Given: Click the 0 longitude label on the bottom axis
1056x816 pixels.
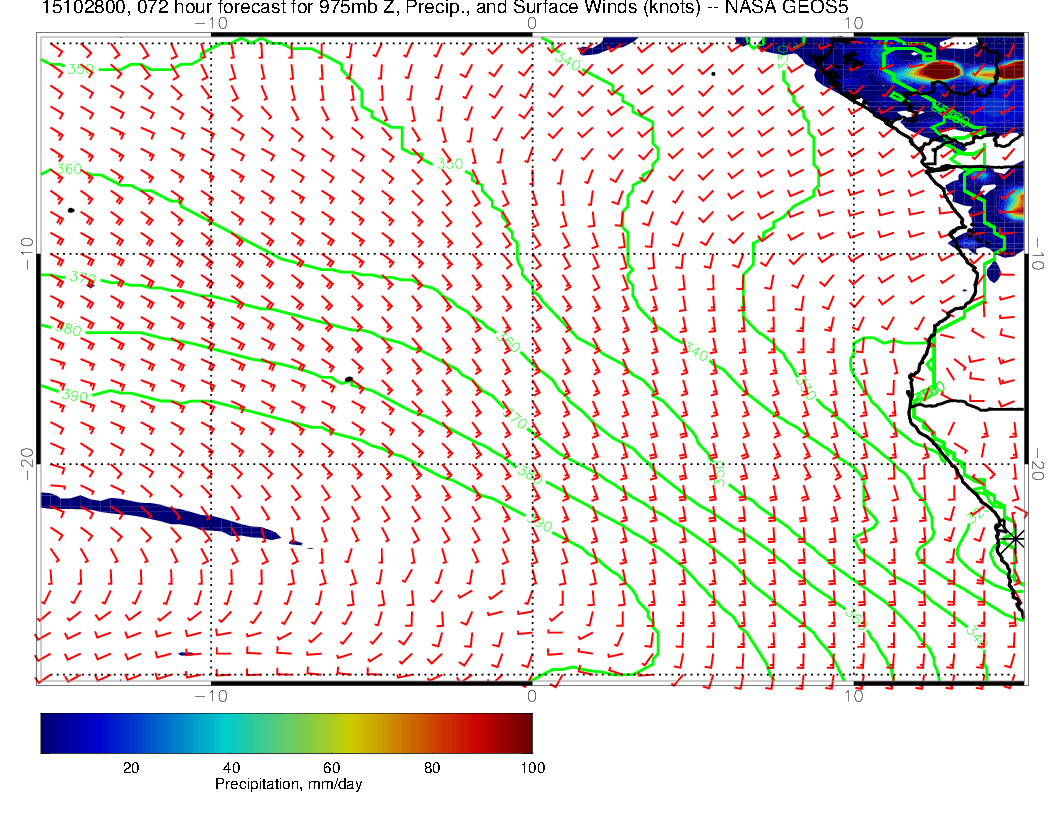Looking at the screenshot, I should pos(531,696).
